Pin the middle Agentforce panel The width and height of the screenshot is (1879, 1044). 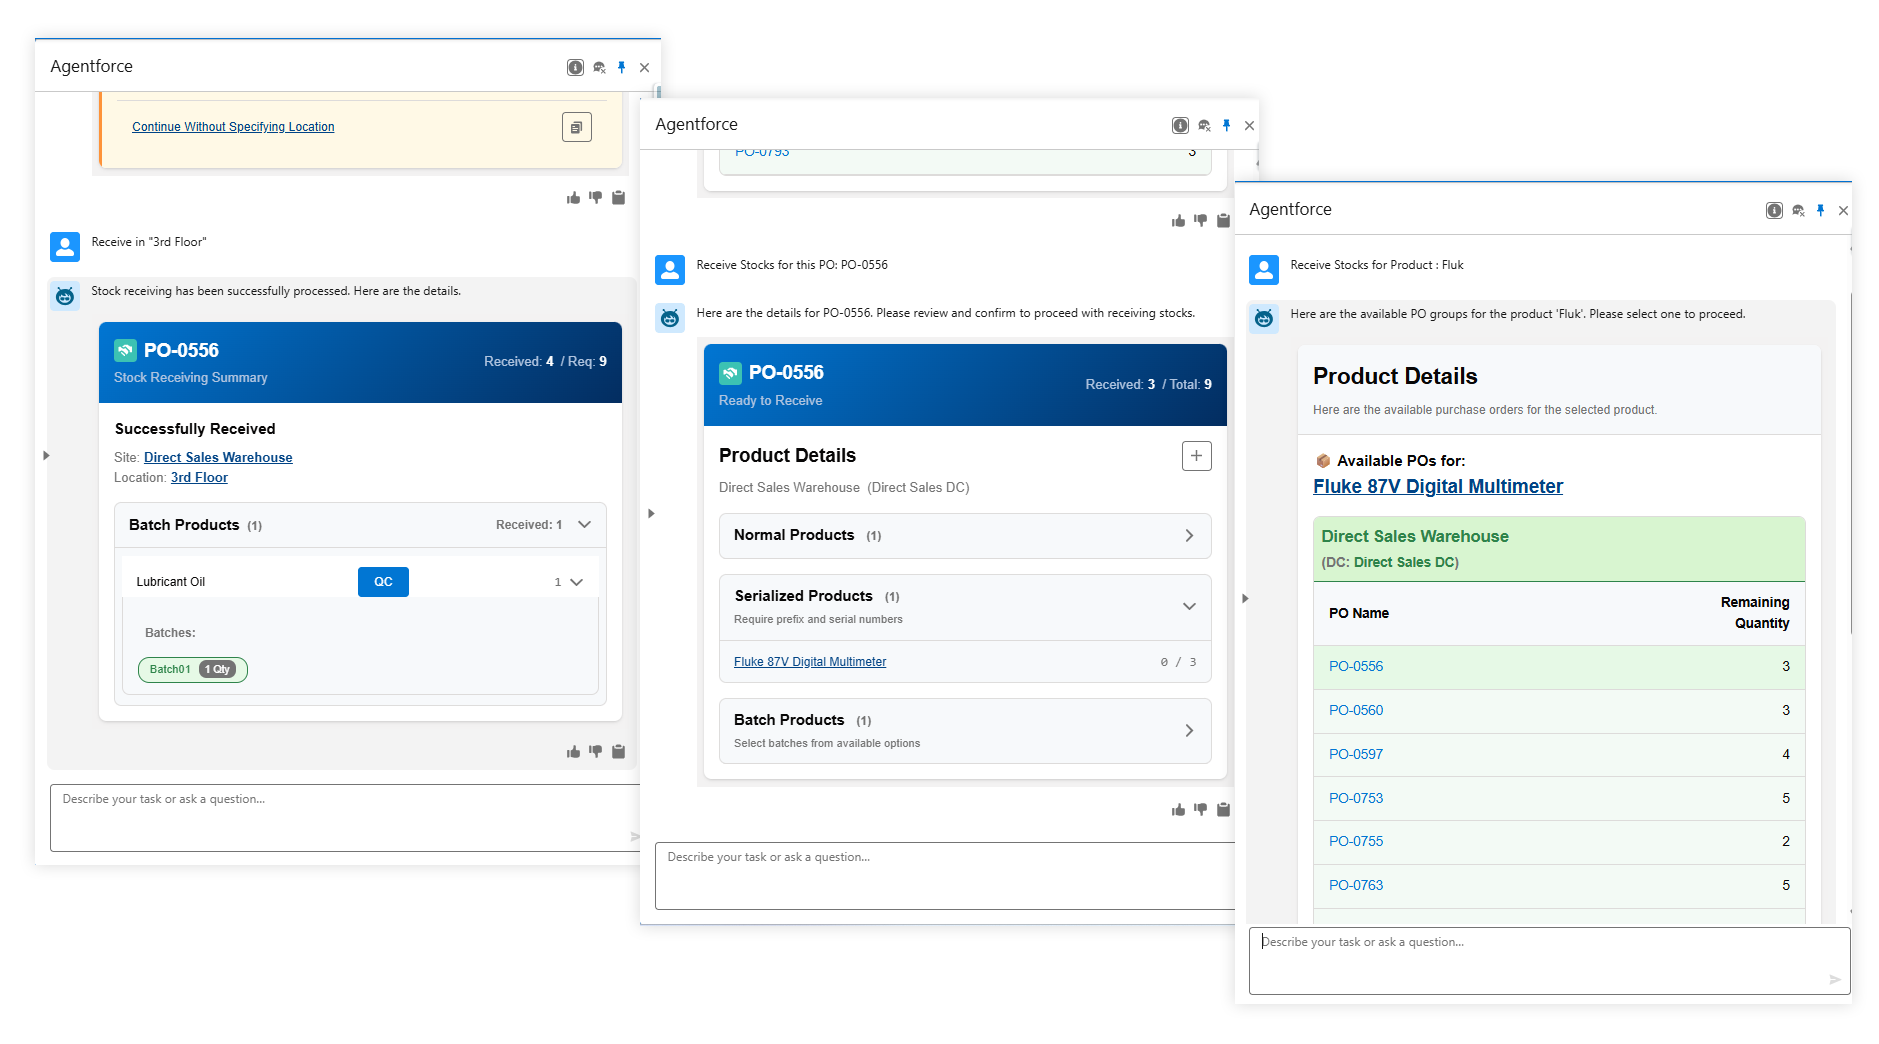click(1226, 125)
